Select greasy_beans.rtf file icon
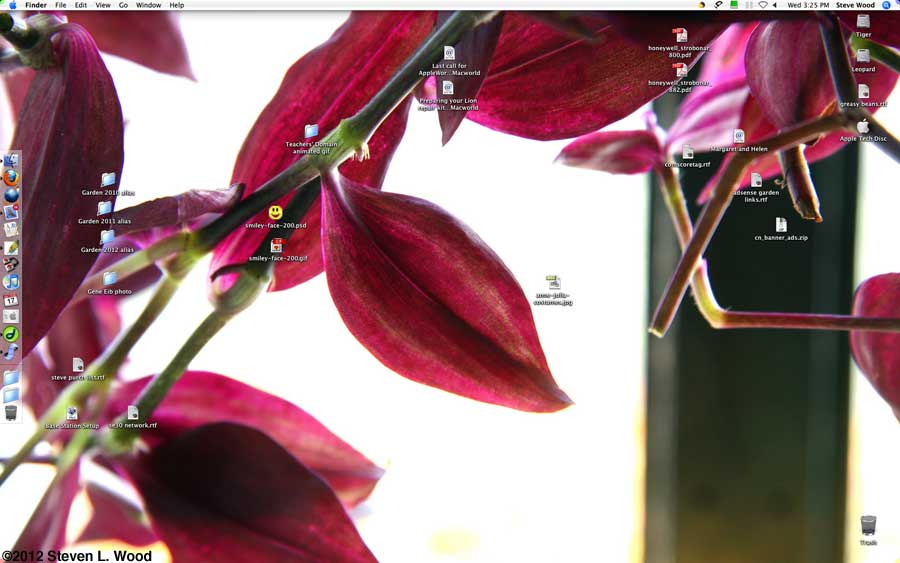This screenshot has height=563, width=900. point(863,91)
